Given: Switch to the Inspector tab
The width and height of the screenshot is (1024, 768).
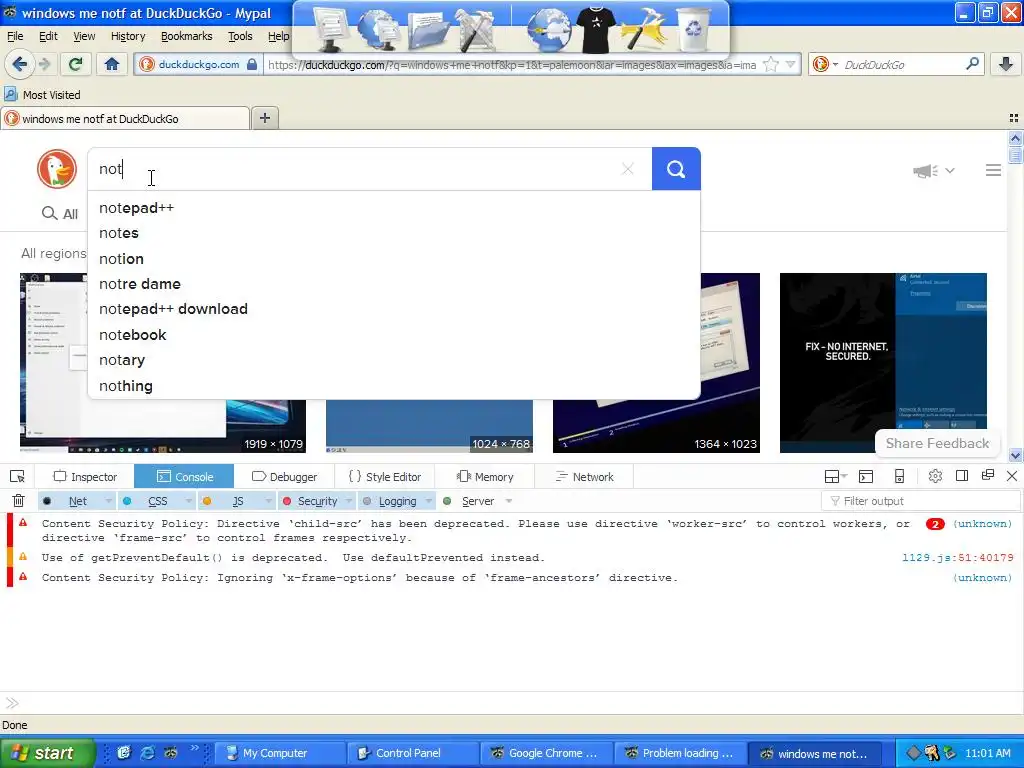Looking at the screenshot, I should coord(85,477).
